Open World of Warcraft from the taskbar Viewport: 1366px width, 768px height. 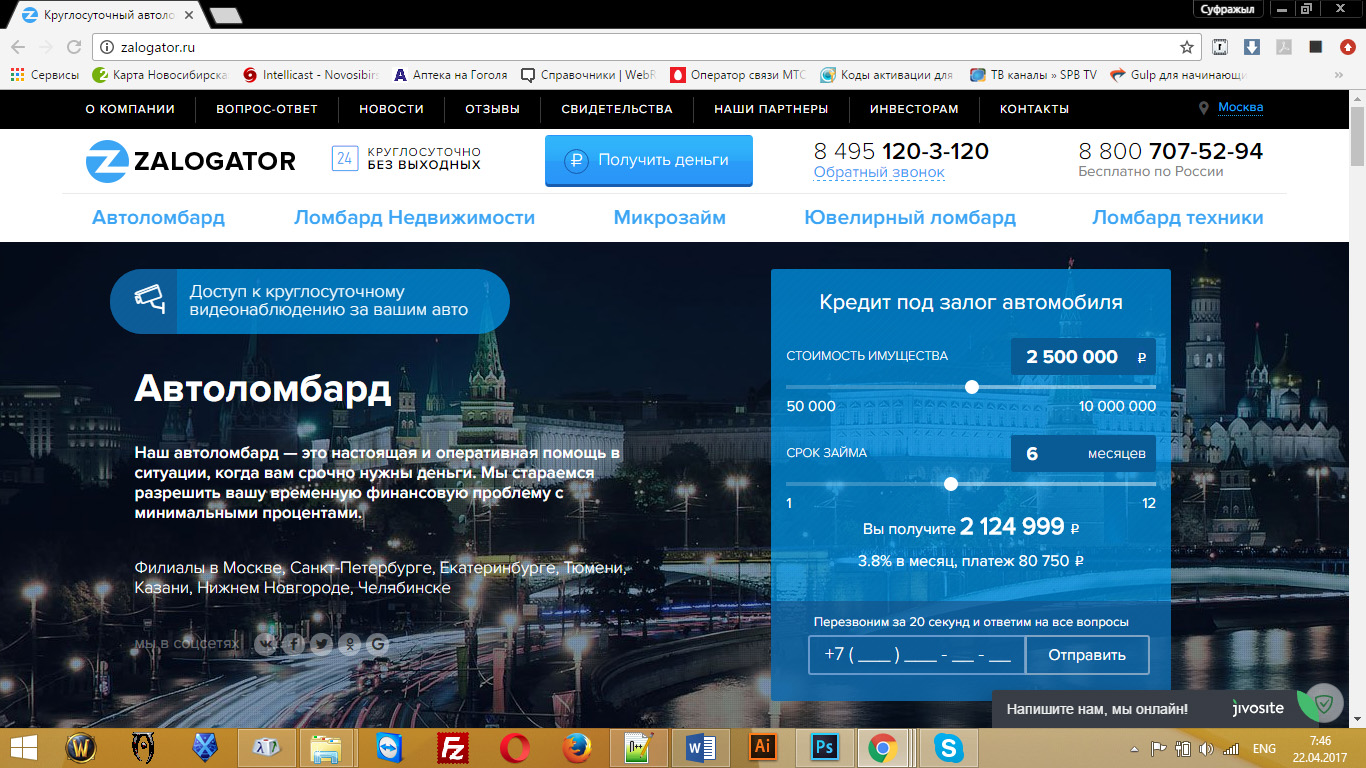pos(81,747)
